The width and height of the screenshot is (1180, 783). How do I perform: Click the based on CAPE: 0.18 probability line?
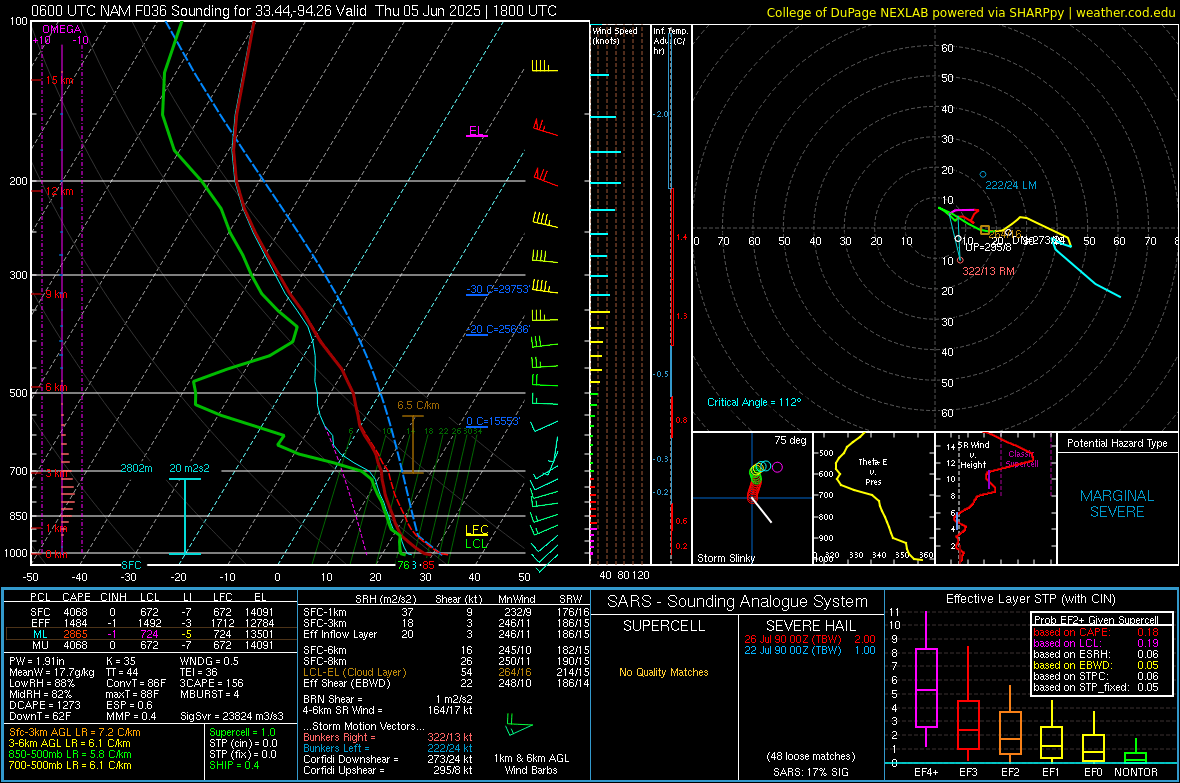point(1096,632)
